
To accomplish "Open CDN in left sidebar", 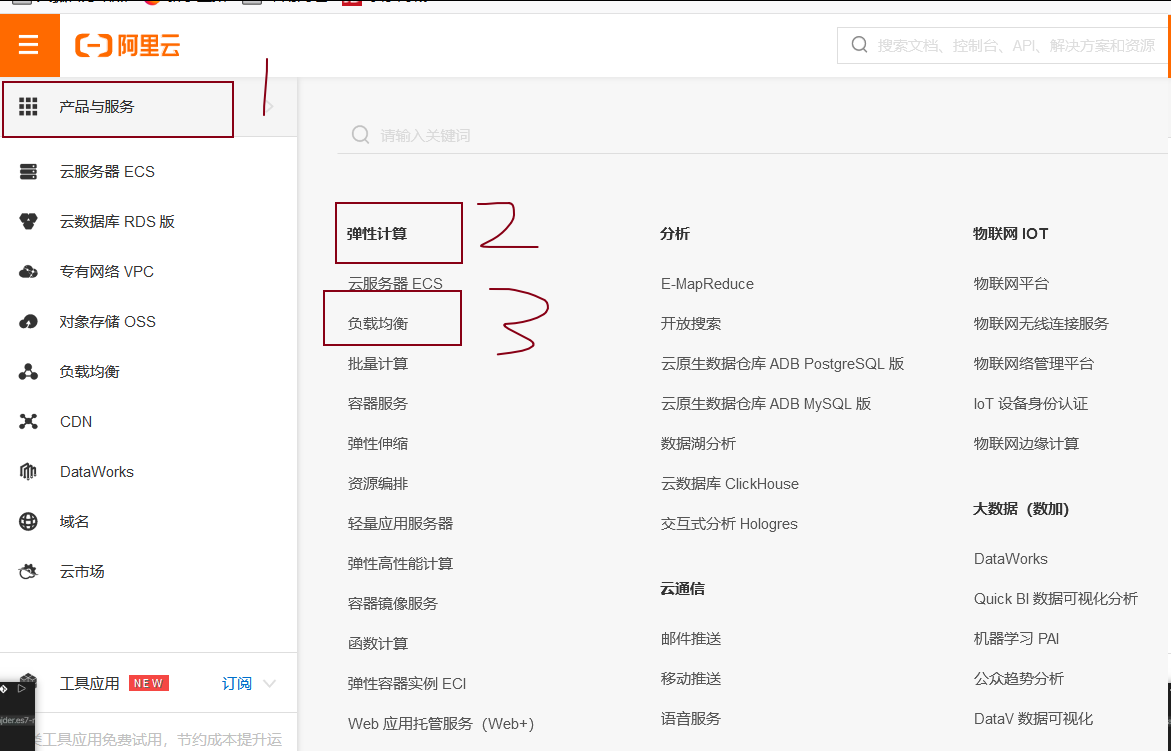I will (76, 422).
